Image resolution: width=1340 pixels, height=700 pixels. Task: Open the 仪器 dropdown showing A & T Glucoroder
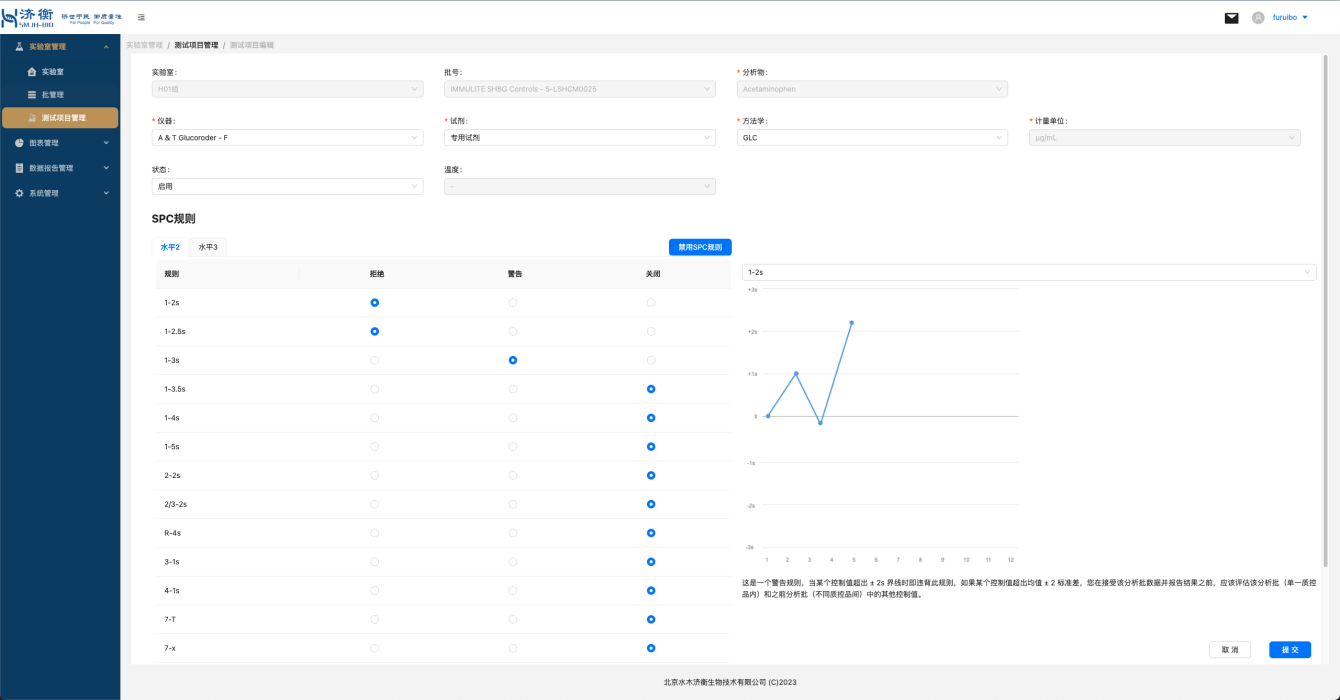click(x=286, y=138)
